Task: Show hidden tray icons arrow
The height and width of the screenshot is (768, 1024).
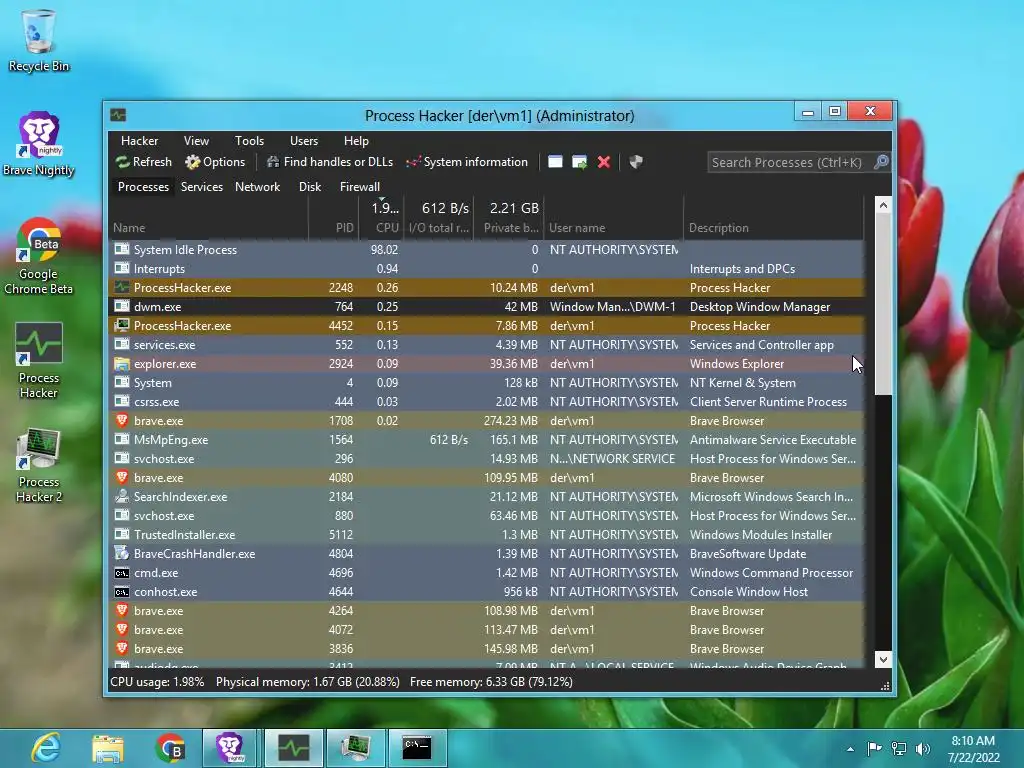Action: [850, 749]
